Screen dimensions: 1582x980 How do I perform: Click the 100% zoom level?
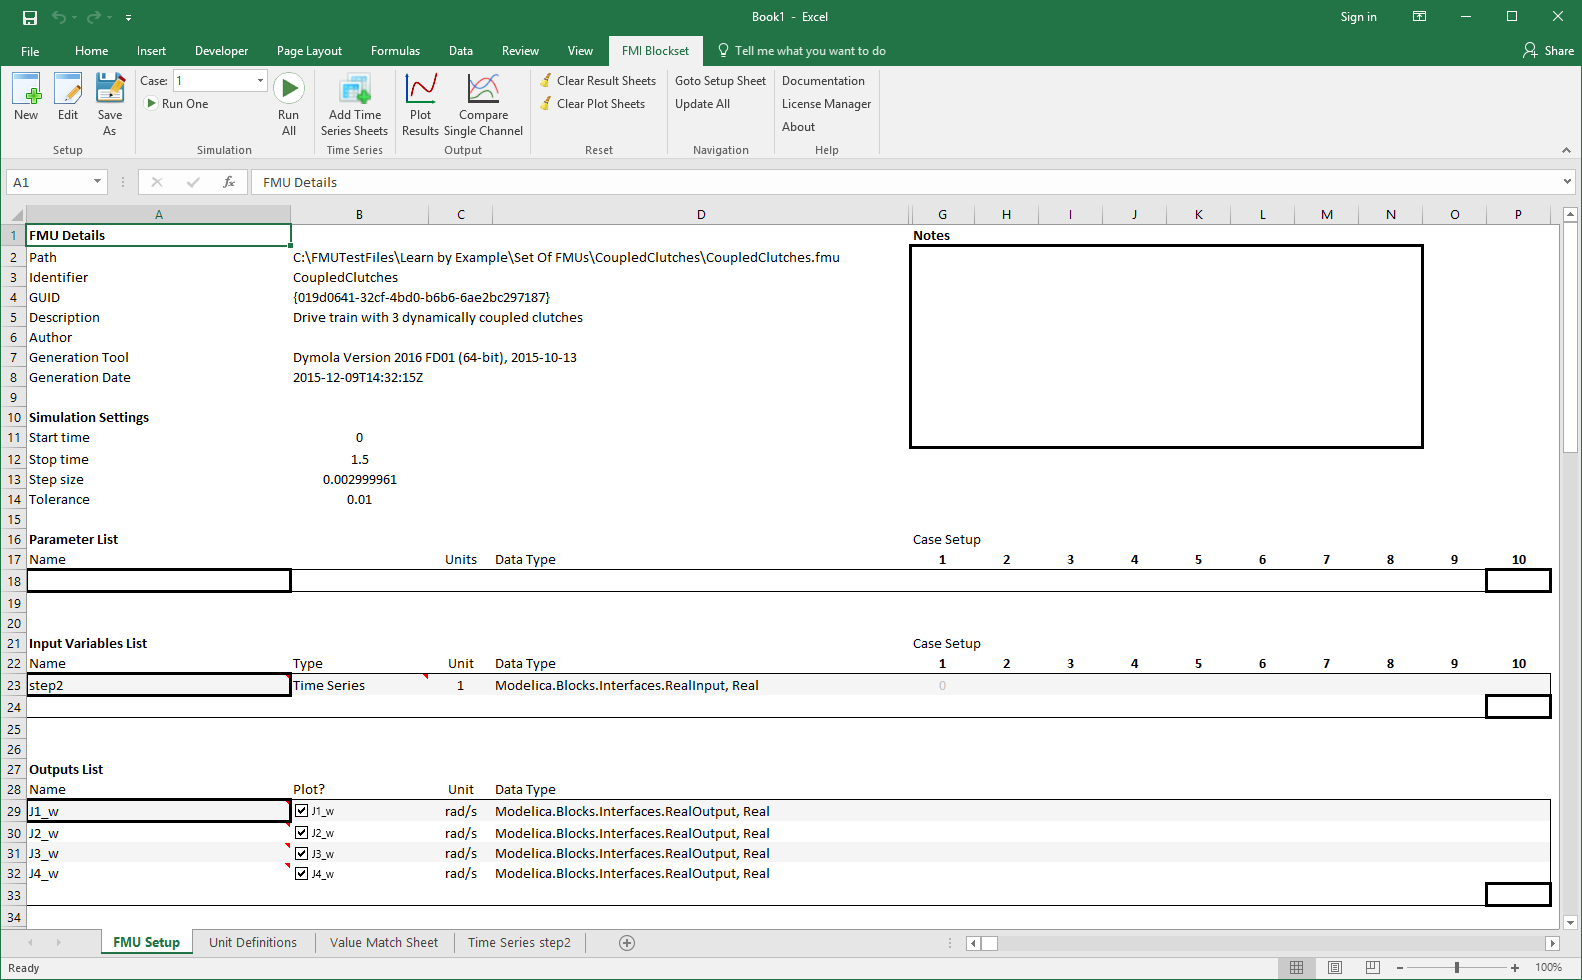point(1548,968)
